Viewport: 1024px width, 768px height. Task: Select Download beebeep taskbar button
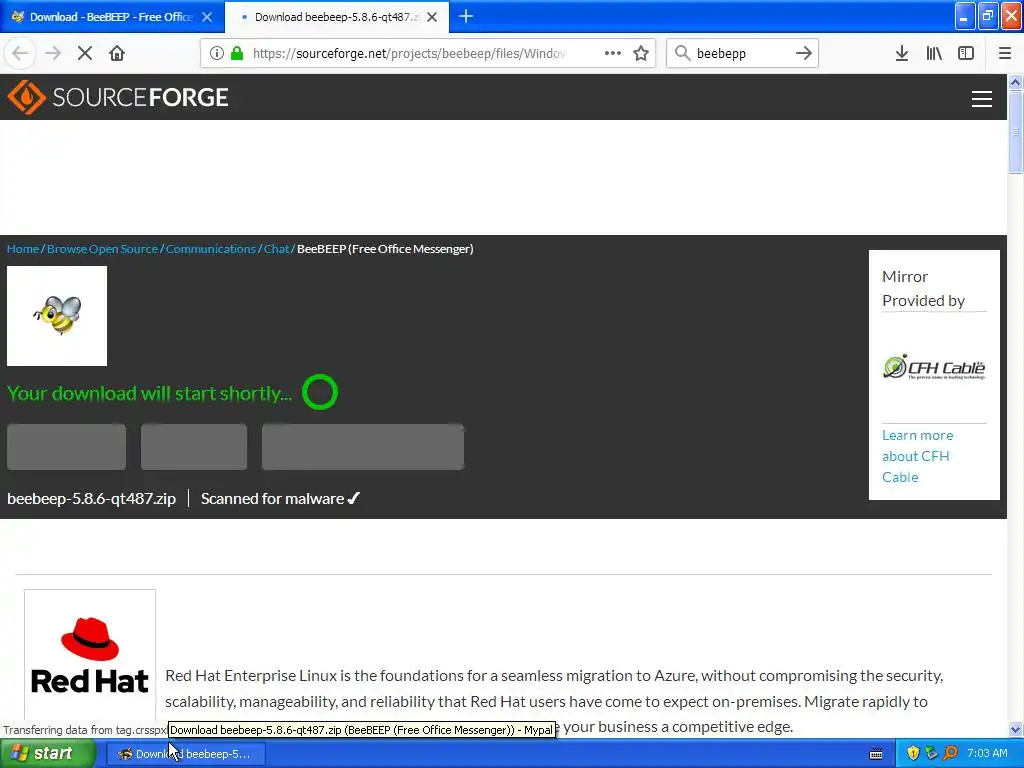(x=186, y=754)
